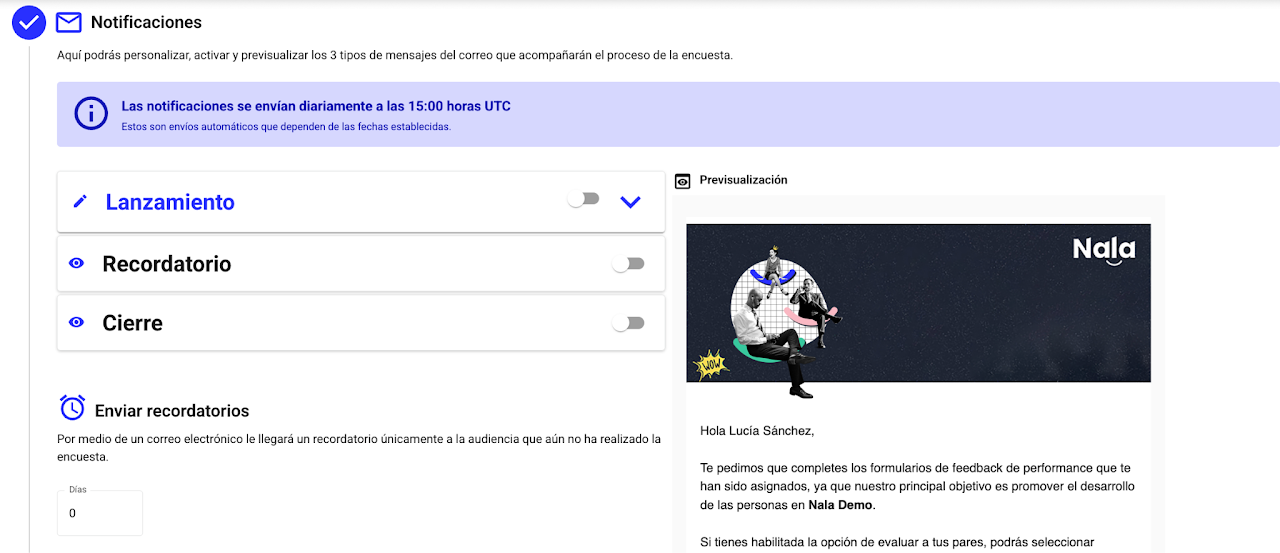Click the blue checkmark step indicator
This screenshot has height=553, width=1280.
[x=29, y=22]
